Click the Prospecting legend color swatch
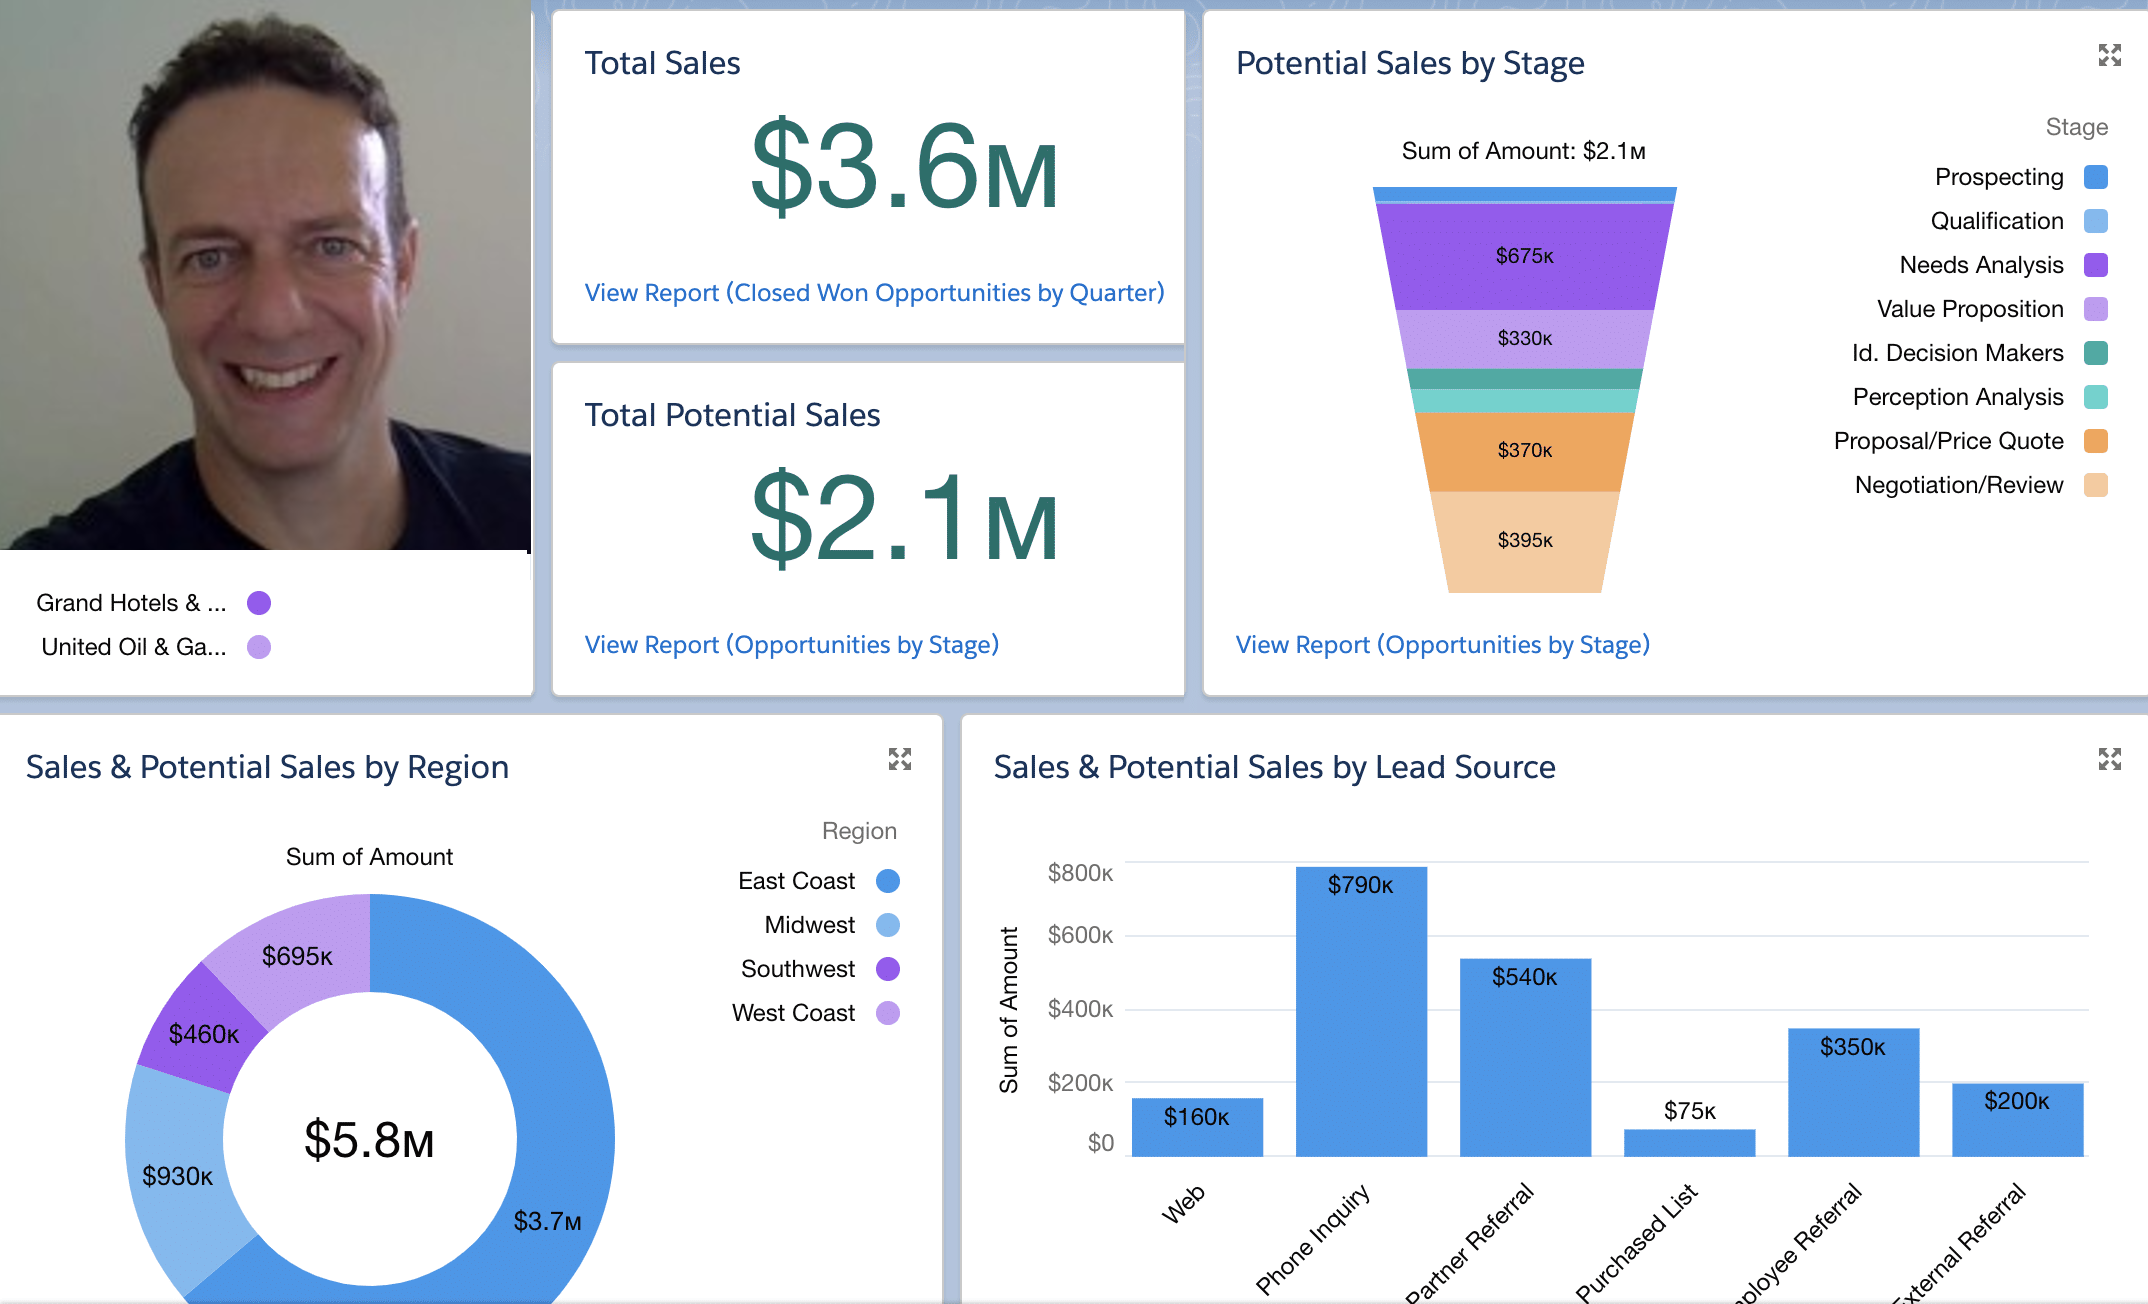 pos(2096,177)
